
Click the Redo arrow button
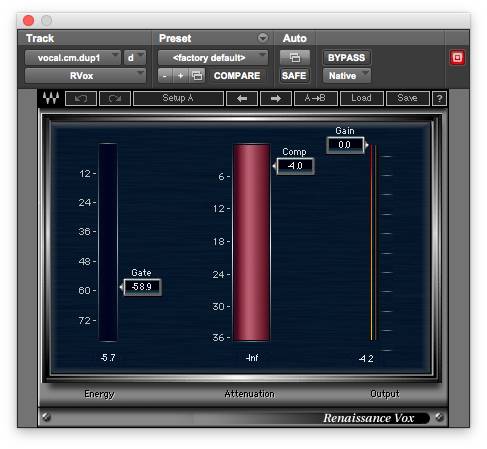click(115, 98)
